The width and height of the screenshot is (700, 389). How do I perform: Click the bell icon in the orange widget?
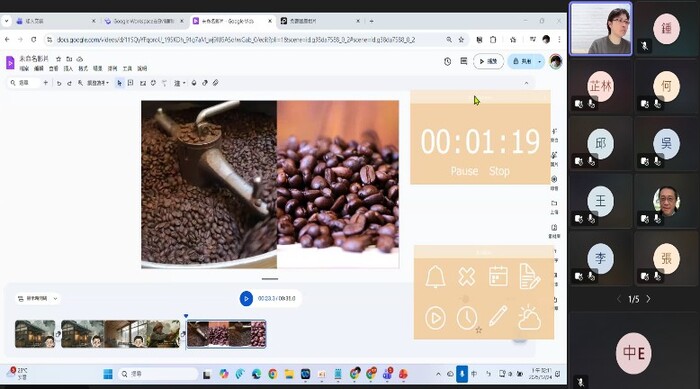click(435, 277)
